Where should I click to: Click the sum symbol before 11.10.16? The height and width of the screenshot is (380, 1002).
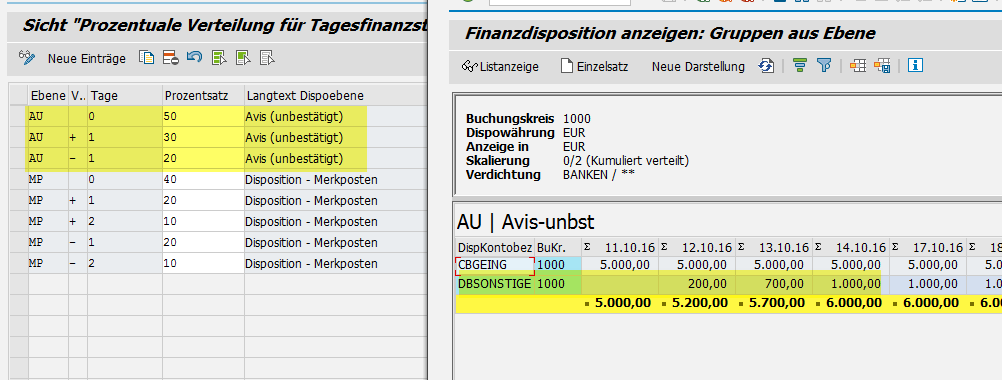point(587,247)
